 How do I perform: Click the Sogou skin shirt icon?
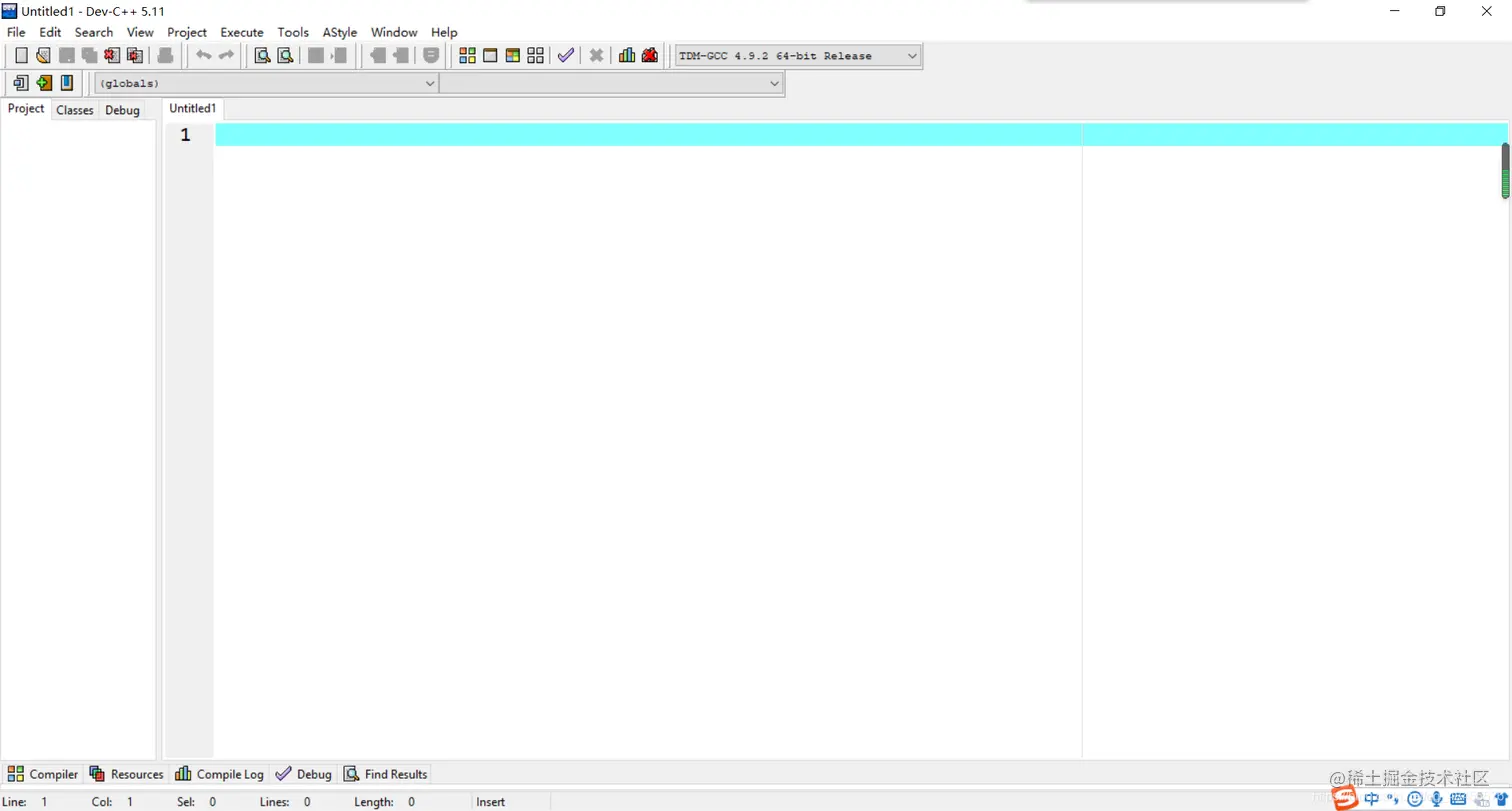point(1500,799)
